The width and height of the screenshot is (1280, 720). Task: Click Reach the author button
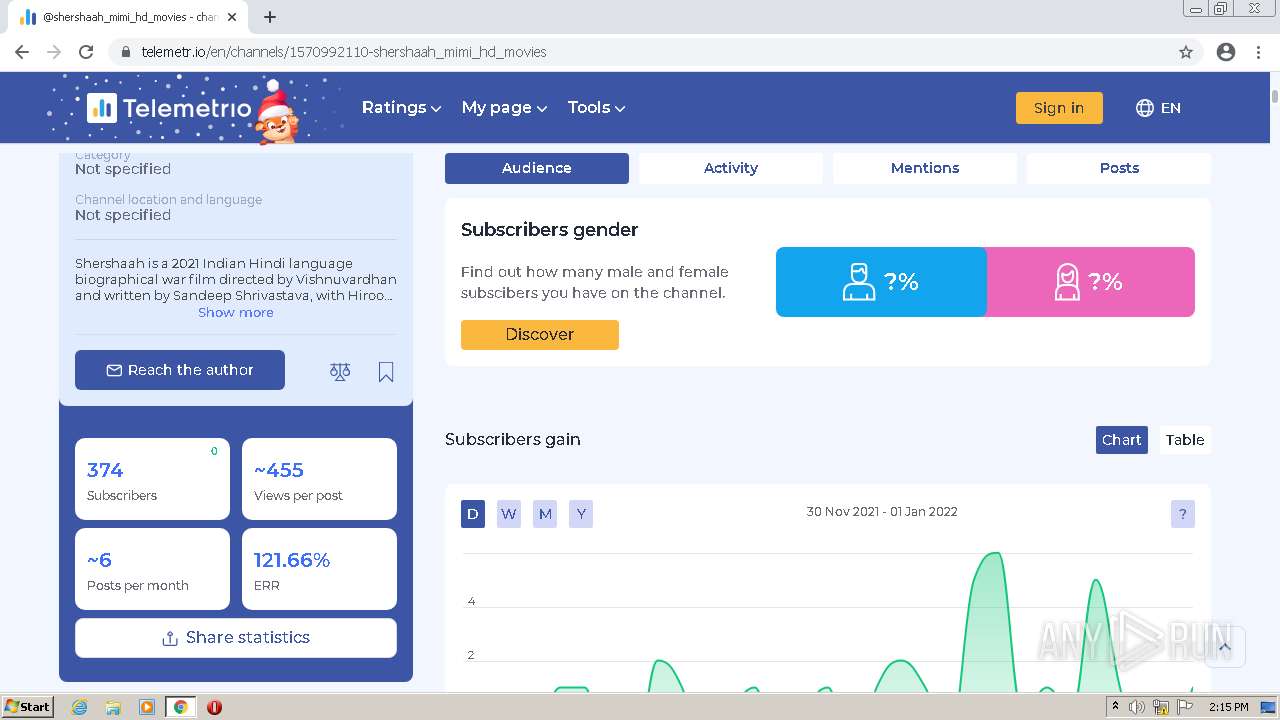point(180,370)
